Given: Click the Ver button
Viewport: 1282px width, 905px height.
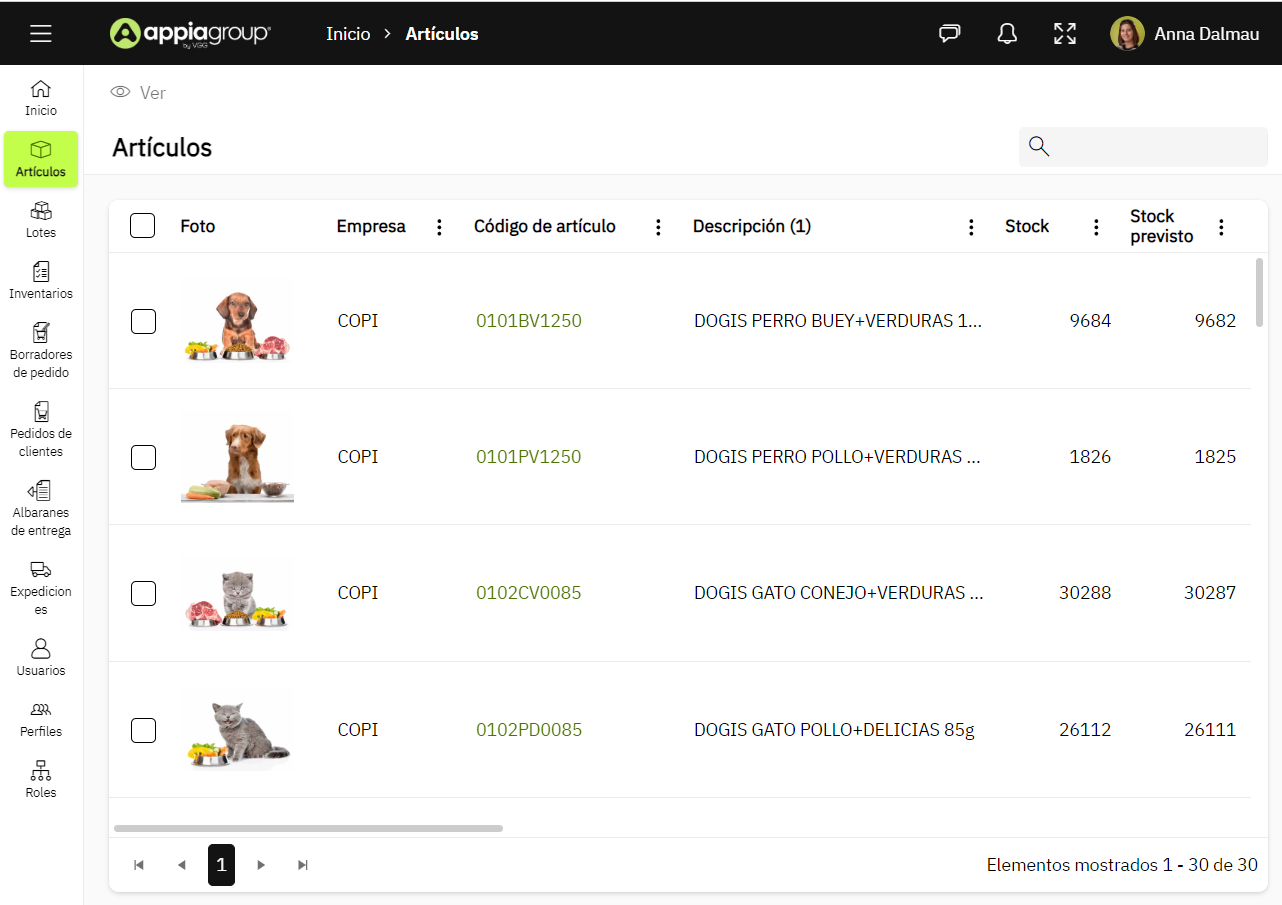Looking at the screenshot, I should coord(139,93).
